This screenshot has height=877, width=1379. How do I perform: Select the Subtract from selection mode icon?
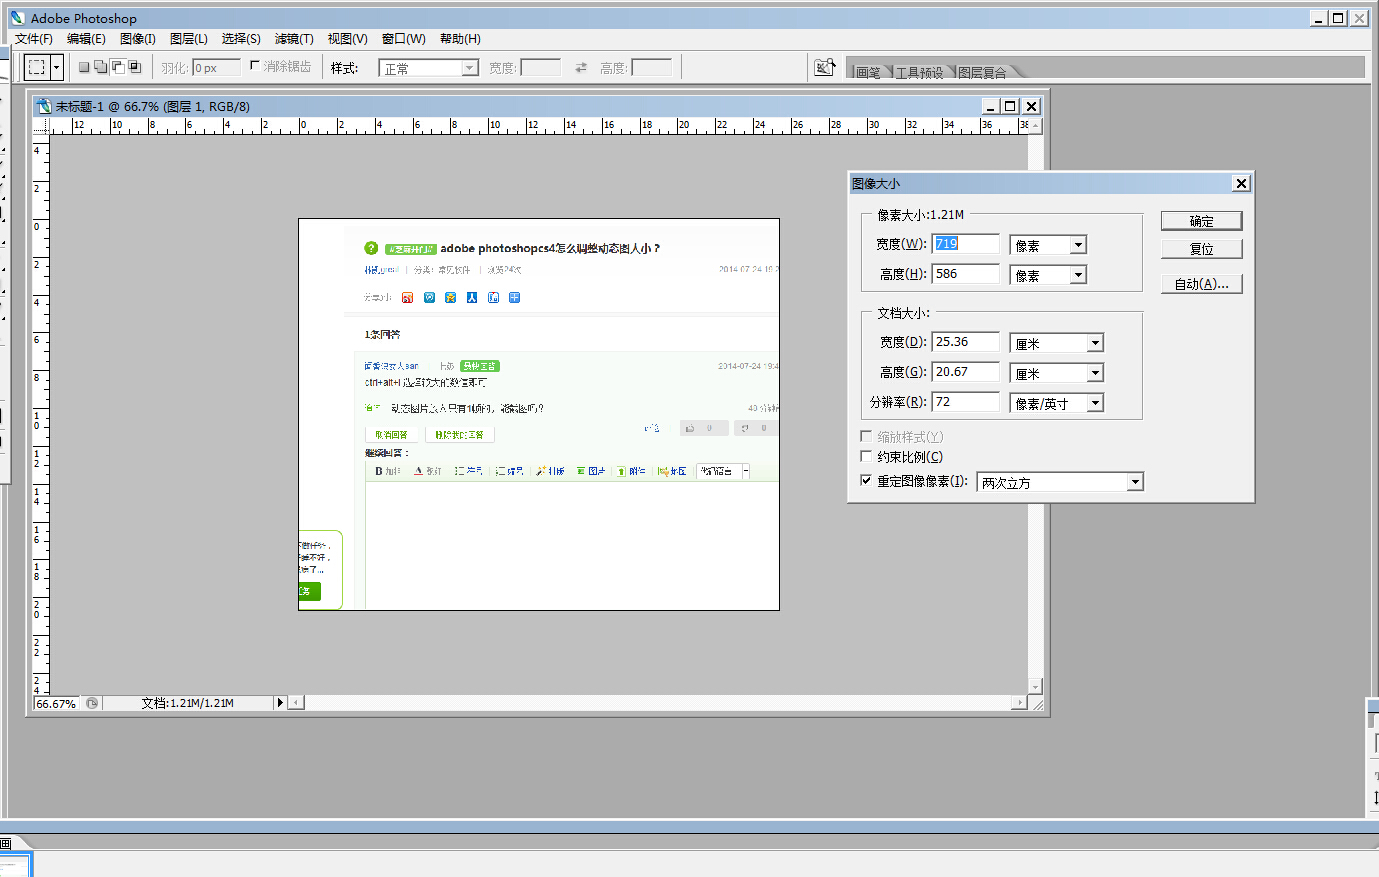coord(118,67)
